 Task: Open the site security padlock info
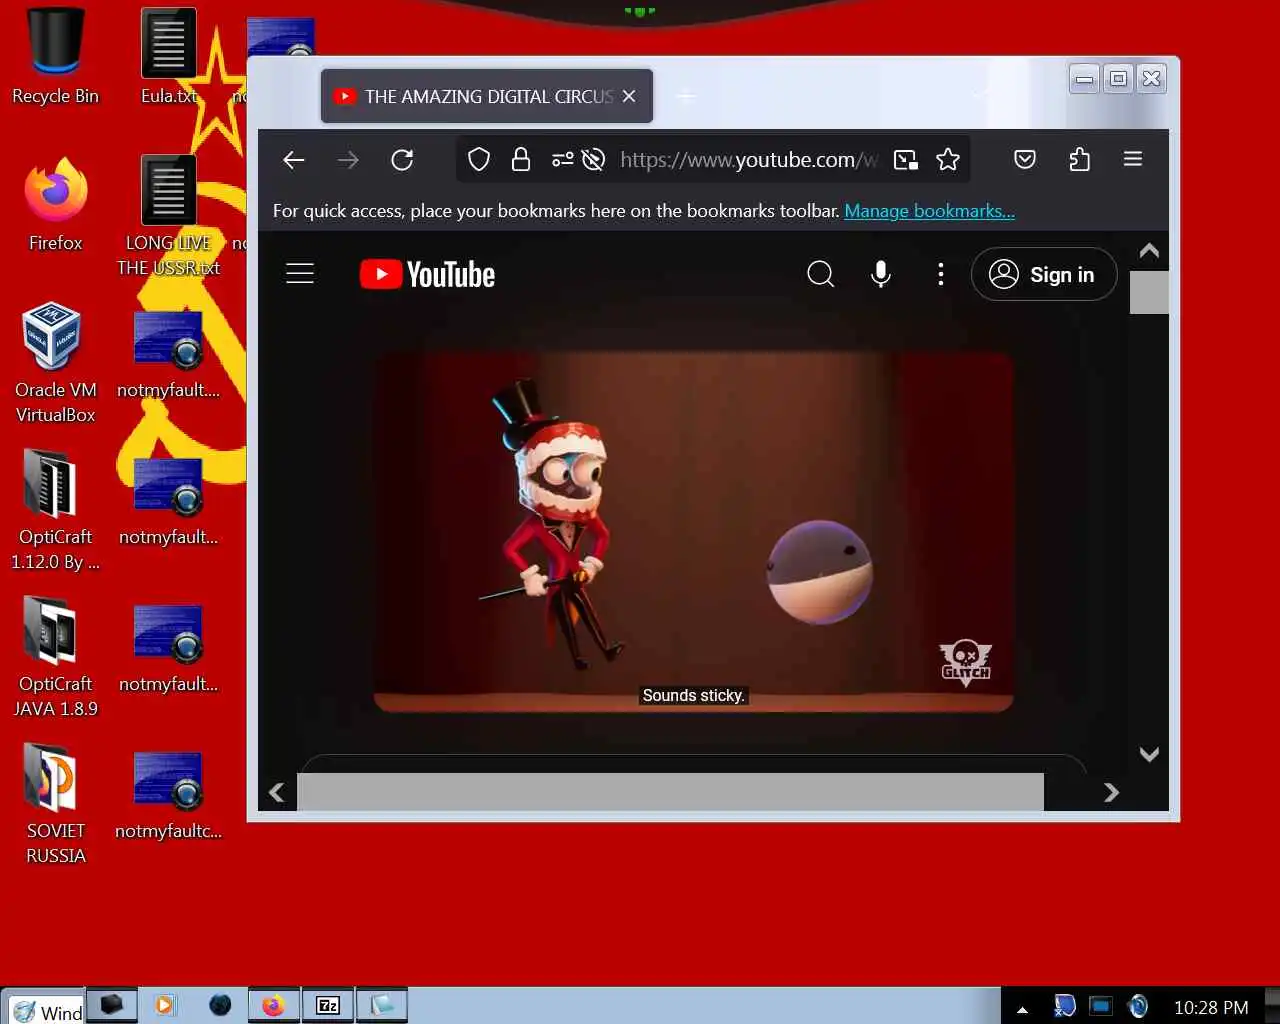521,160
